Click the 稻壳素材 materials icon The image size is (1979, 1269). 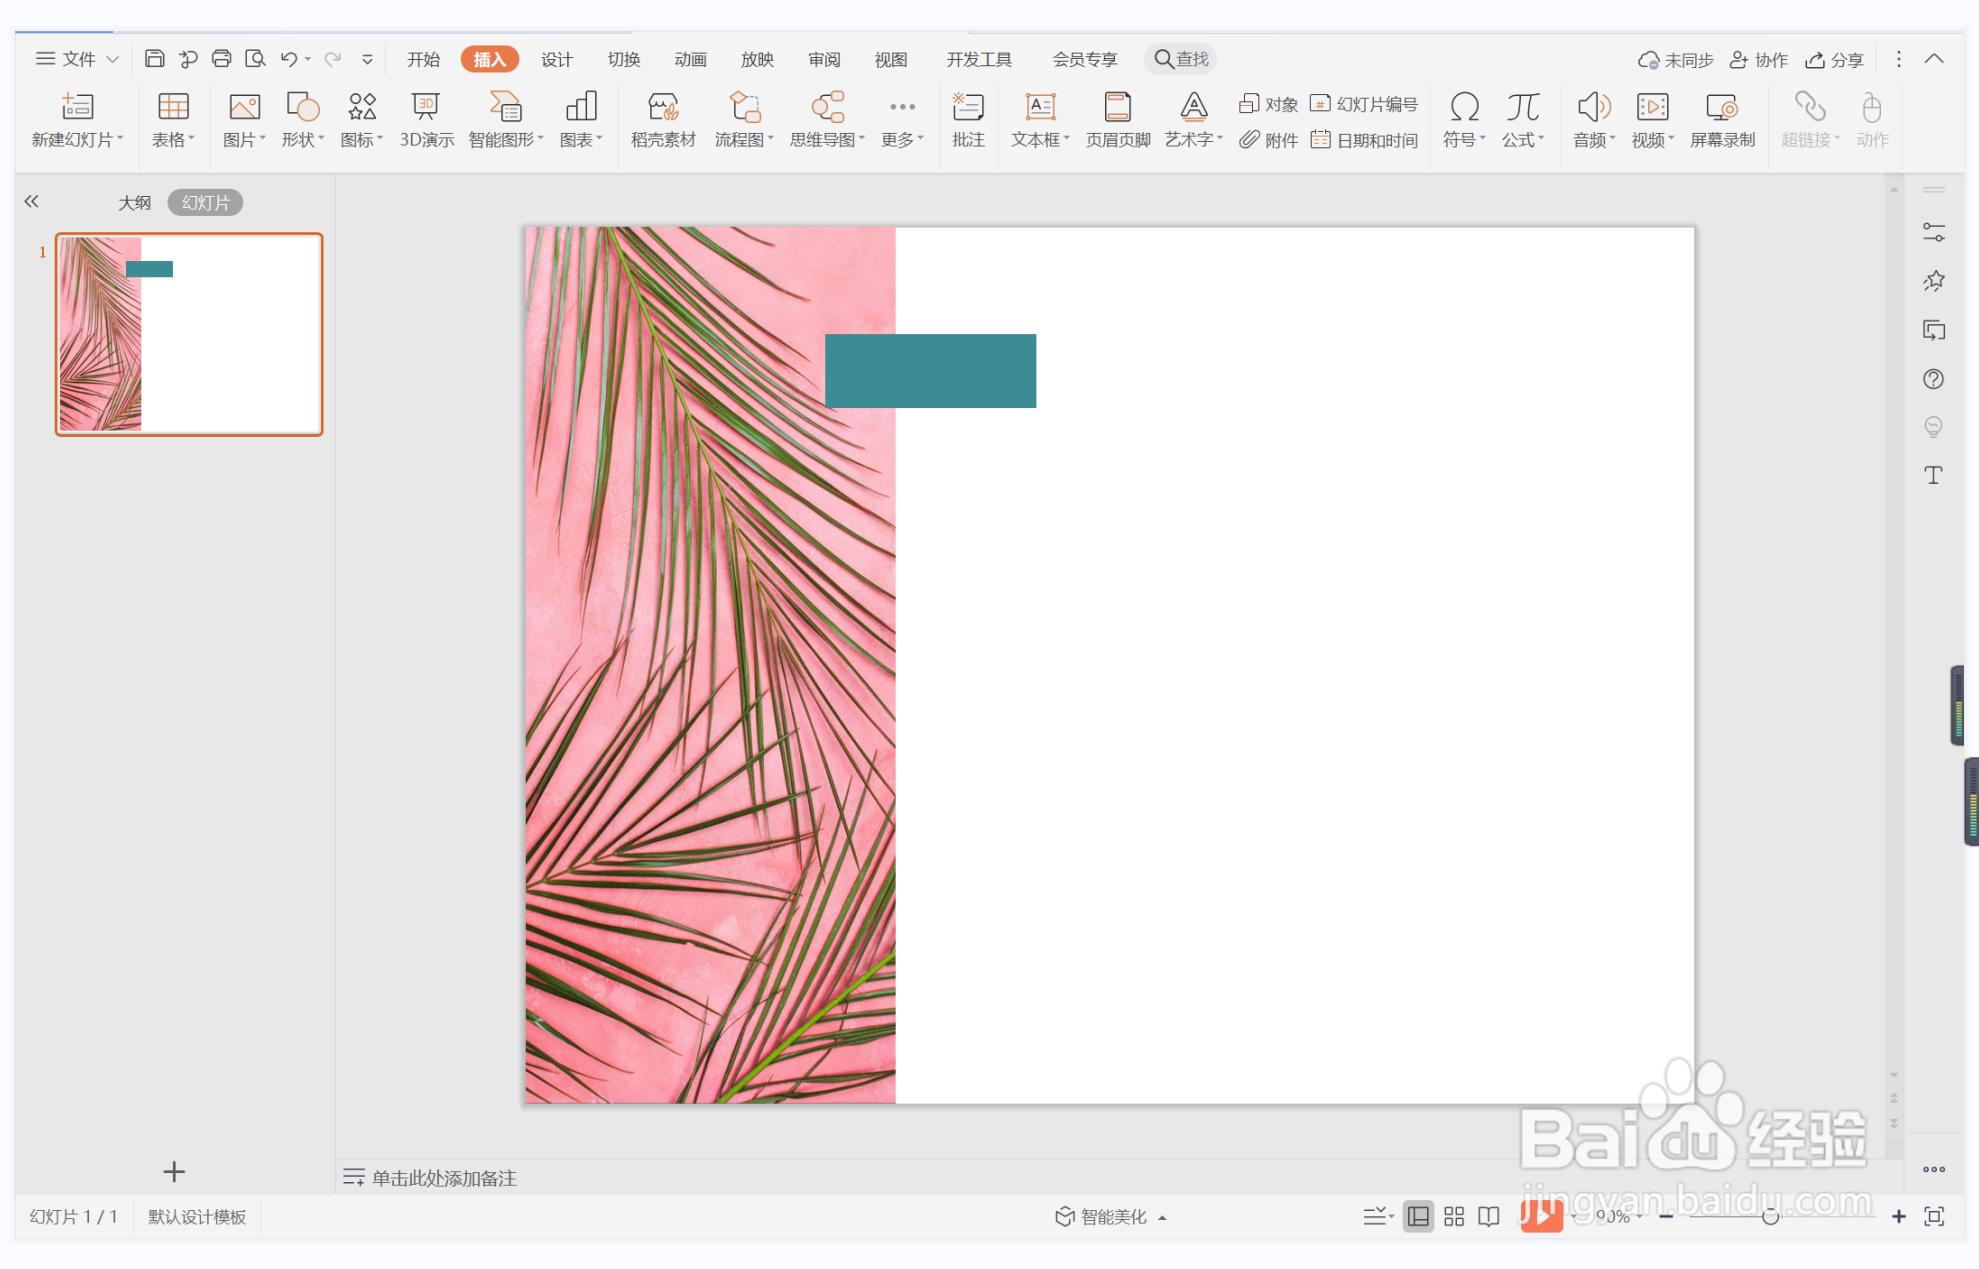(662, 119)
